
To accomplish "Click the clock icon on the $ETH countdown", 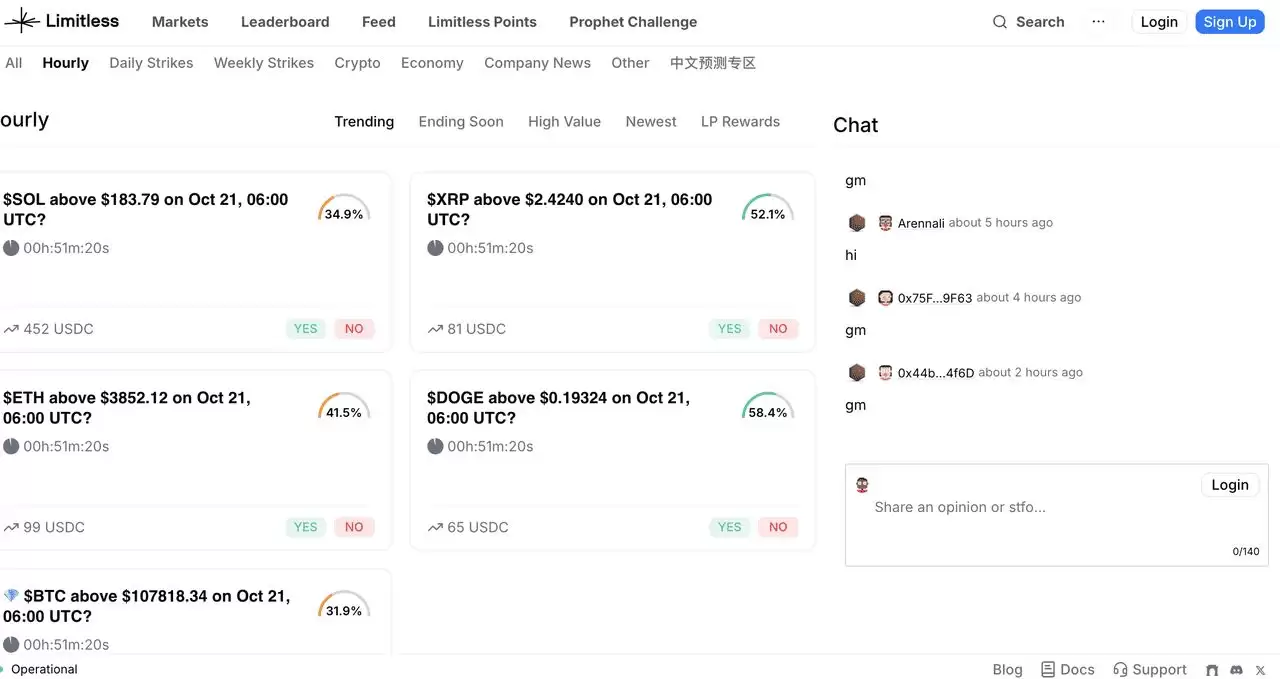I will pyautogui.click(x=10, y=446).
